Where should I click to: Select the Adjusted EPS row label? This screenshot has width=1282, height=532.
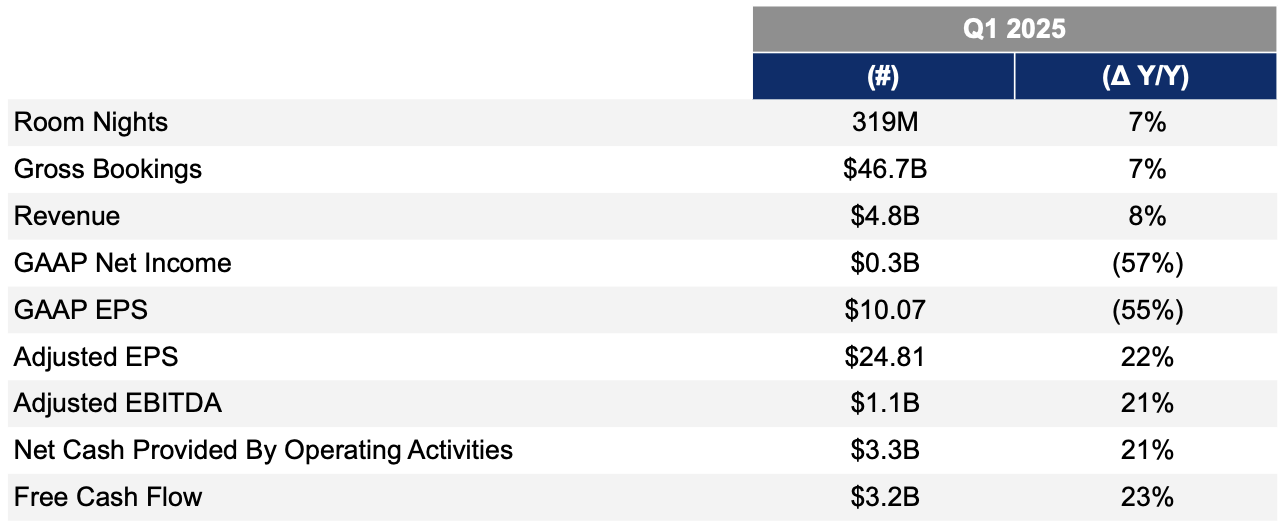pos(96,357)
